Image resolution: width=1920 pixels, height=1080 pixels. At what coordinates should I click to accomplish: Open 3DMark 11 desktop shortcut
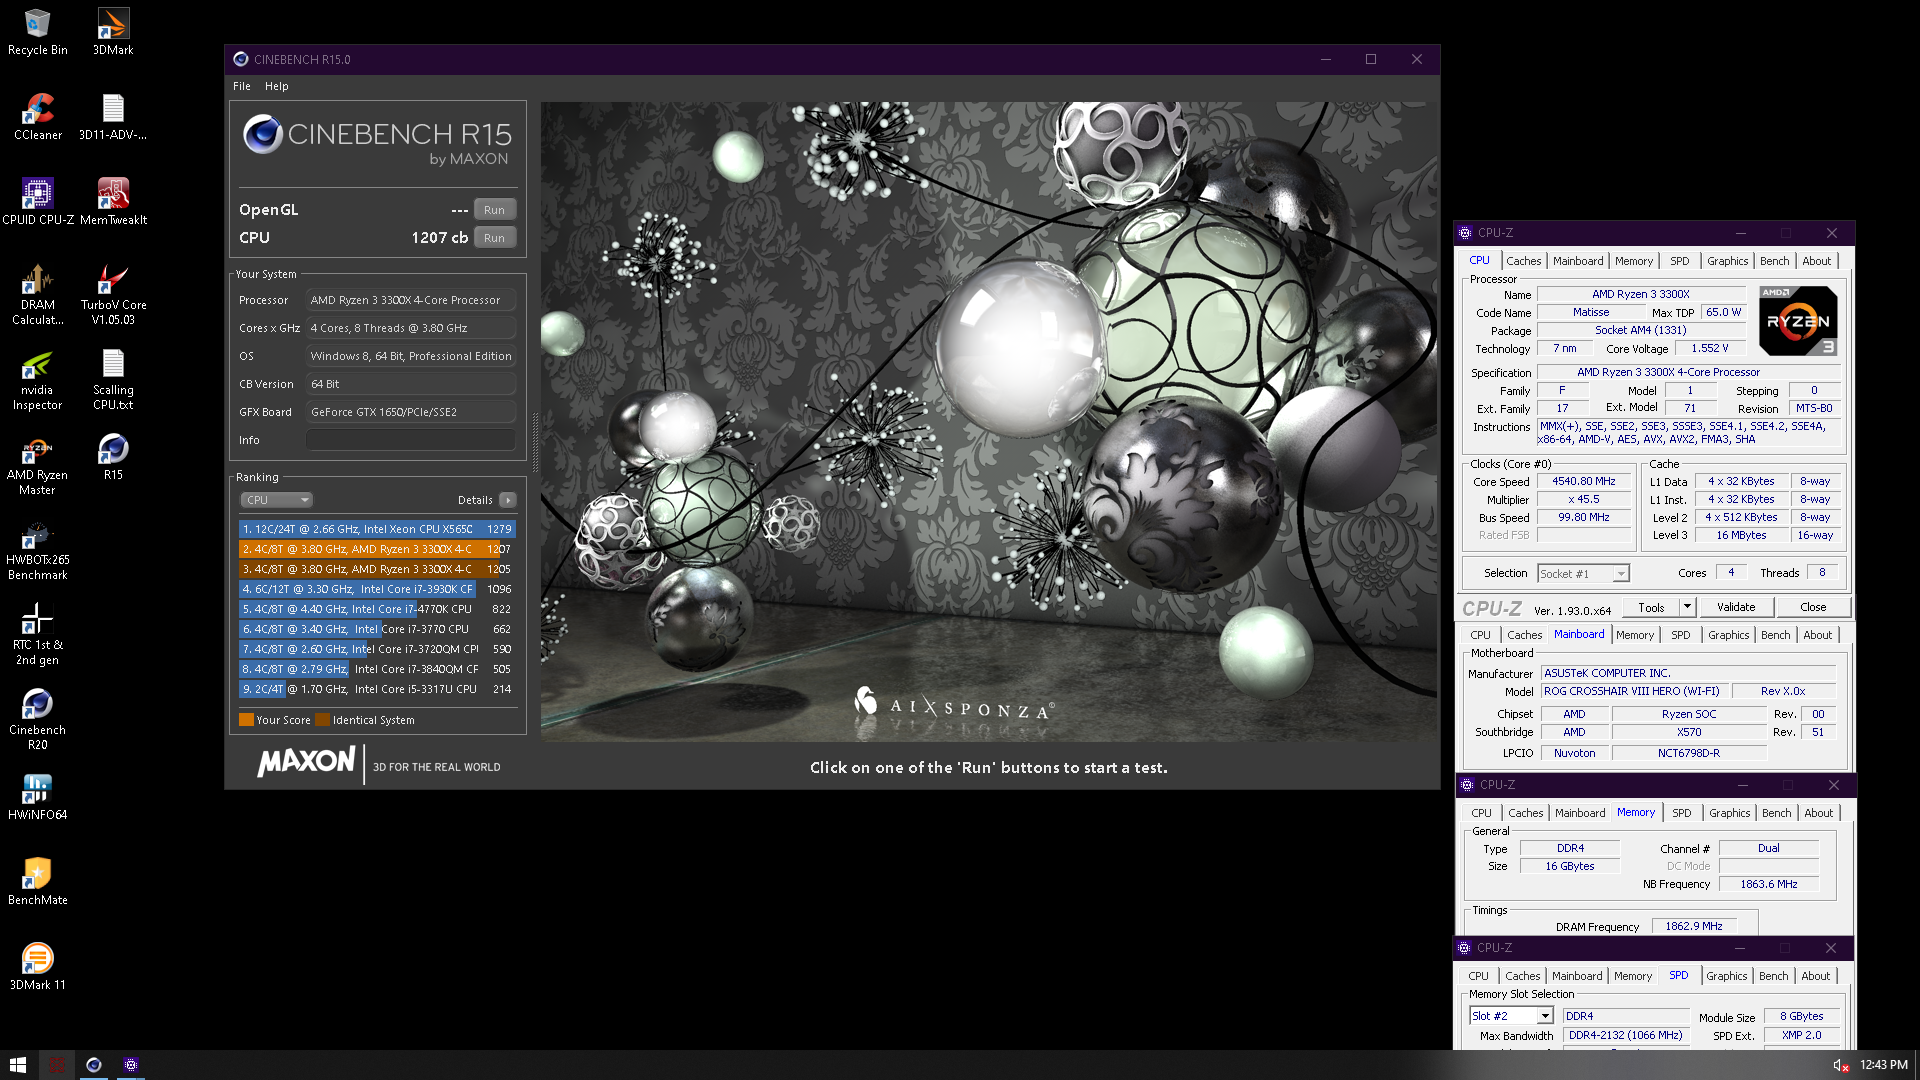tap(37, 967)
